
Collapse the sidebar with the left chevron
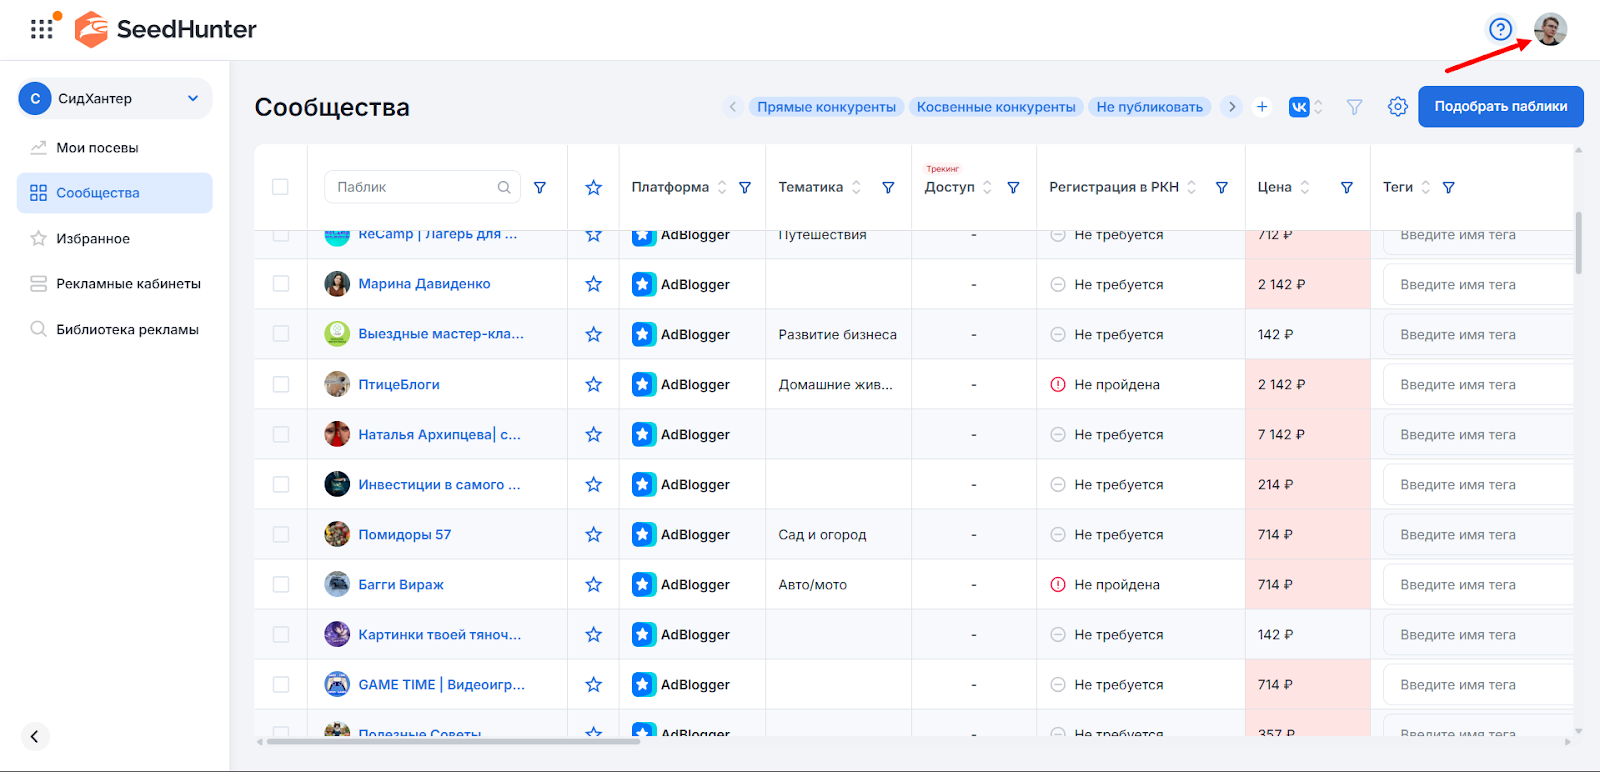(34, 737)
